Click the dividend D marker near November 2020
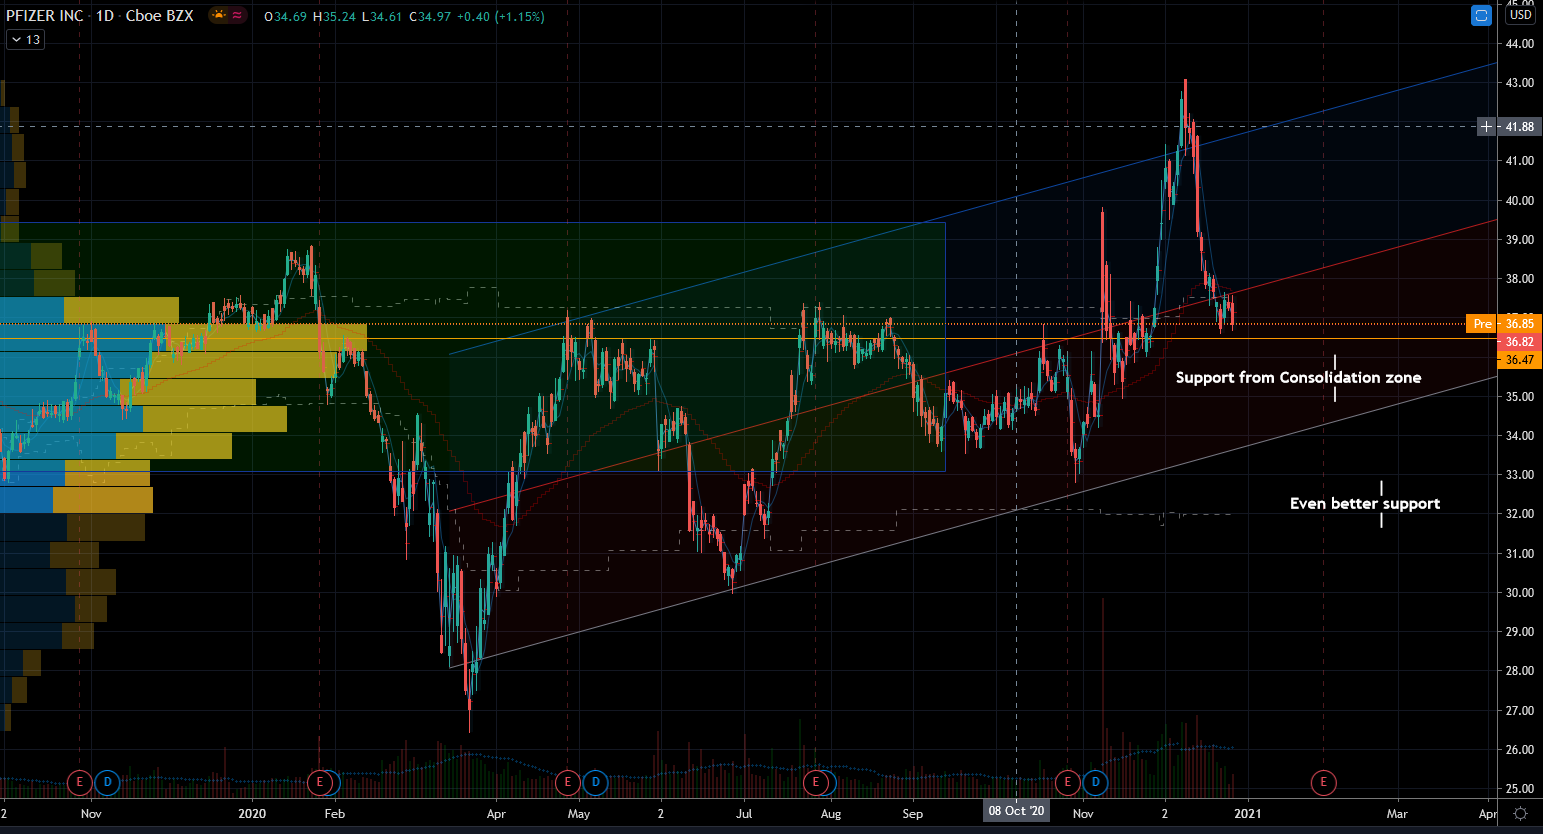Screen dimensions: 1543x834 [1095, 782]
